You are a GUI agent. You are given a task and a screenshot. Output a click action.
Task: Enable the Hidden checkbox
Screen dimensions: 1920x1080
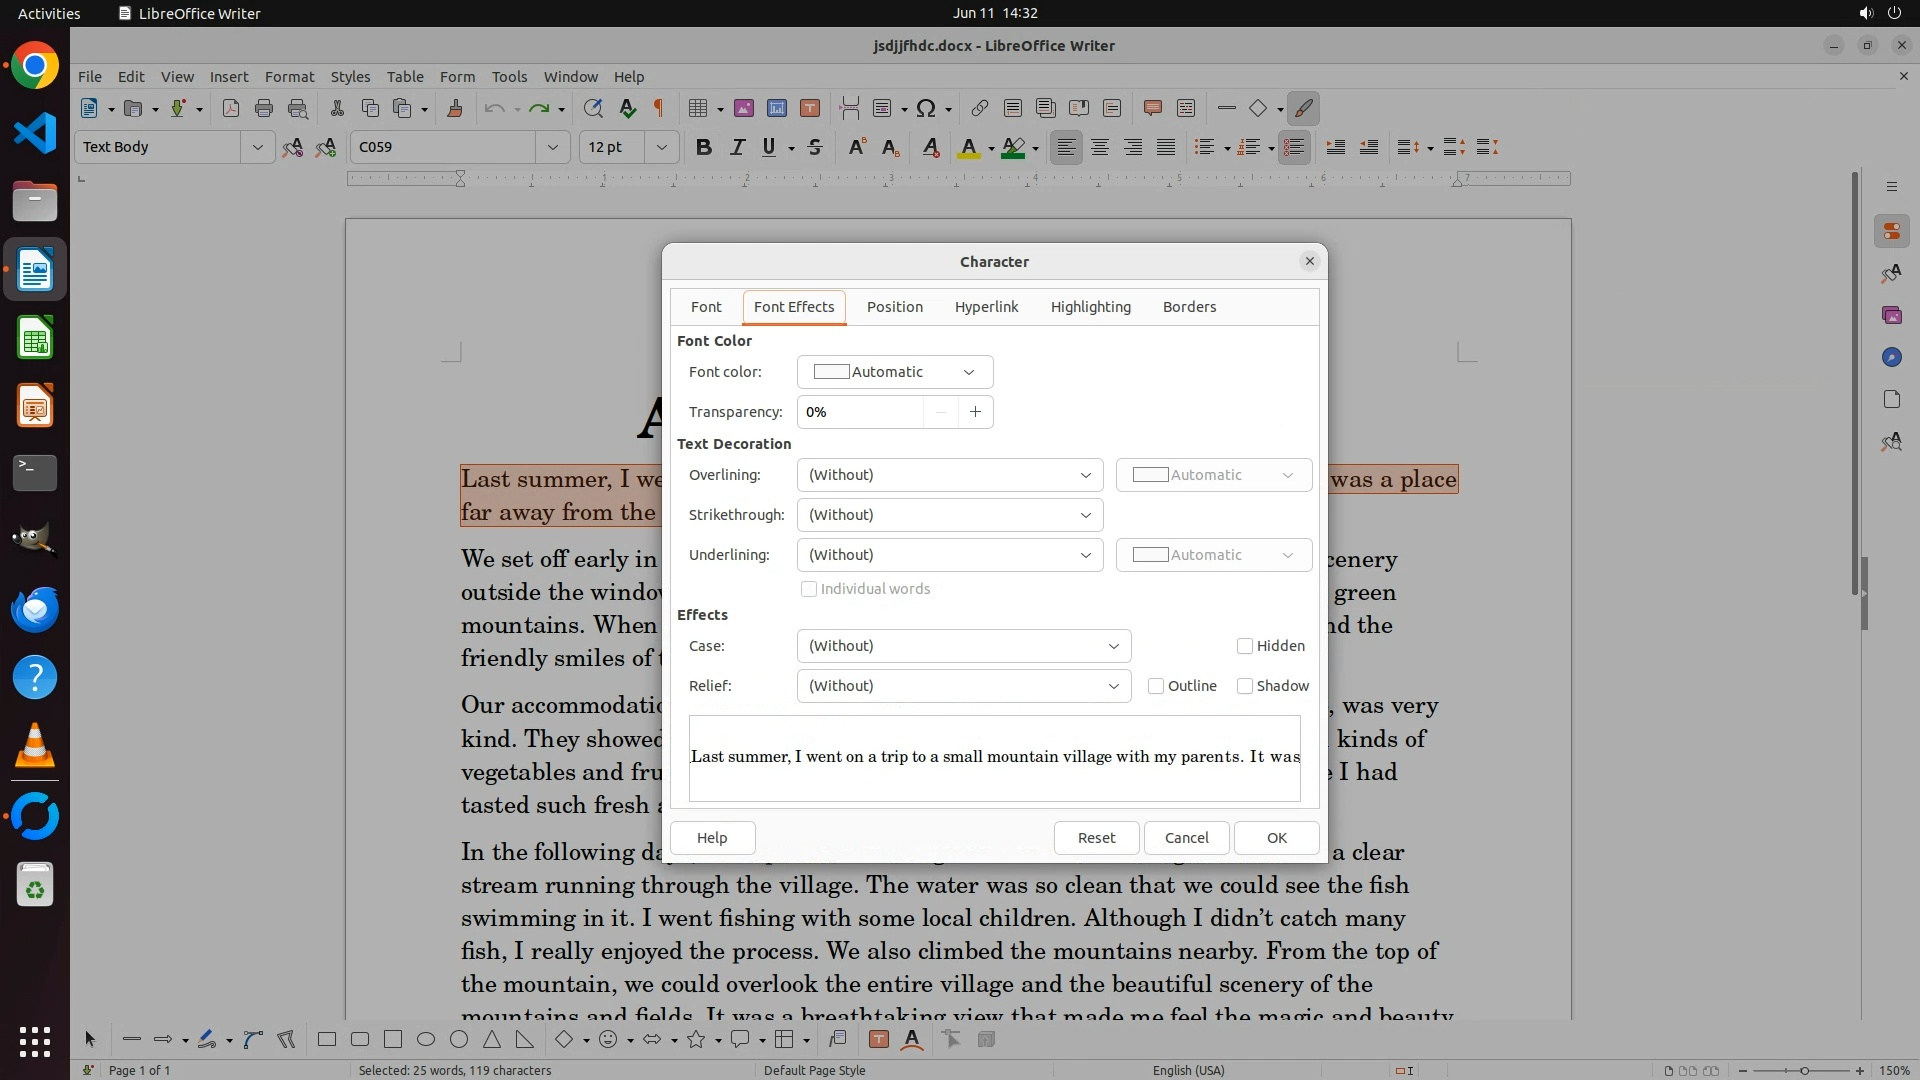1245,646
